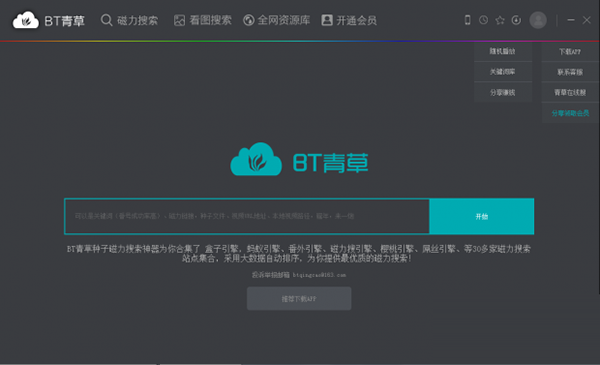Open favorites via the star icon
Screen dimensions: 600x365
point(500,20)
